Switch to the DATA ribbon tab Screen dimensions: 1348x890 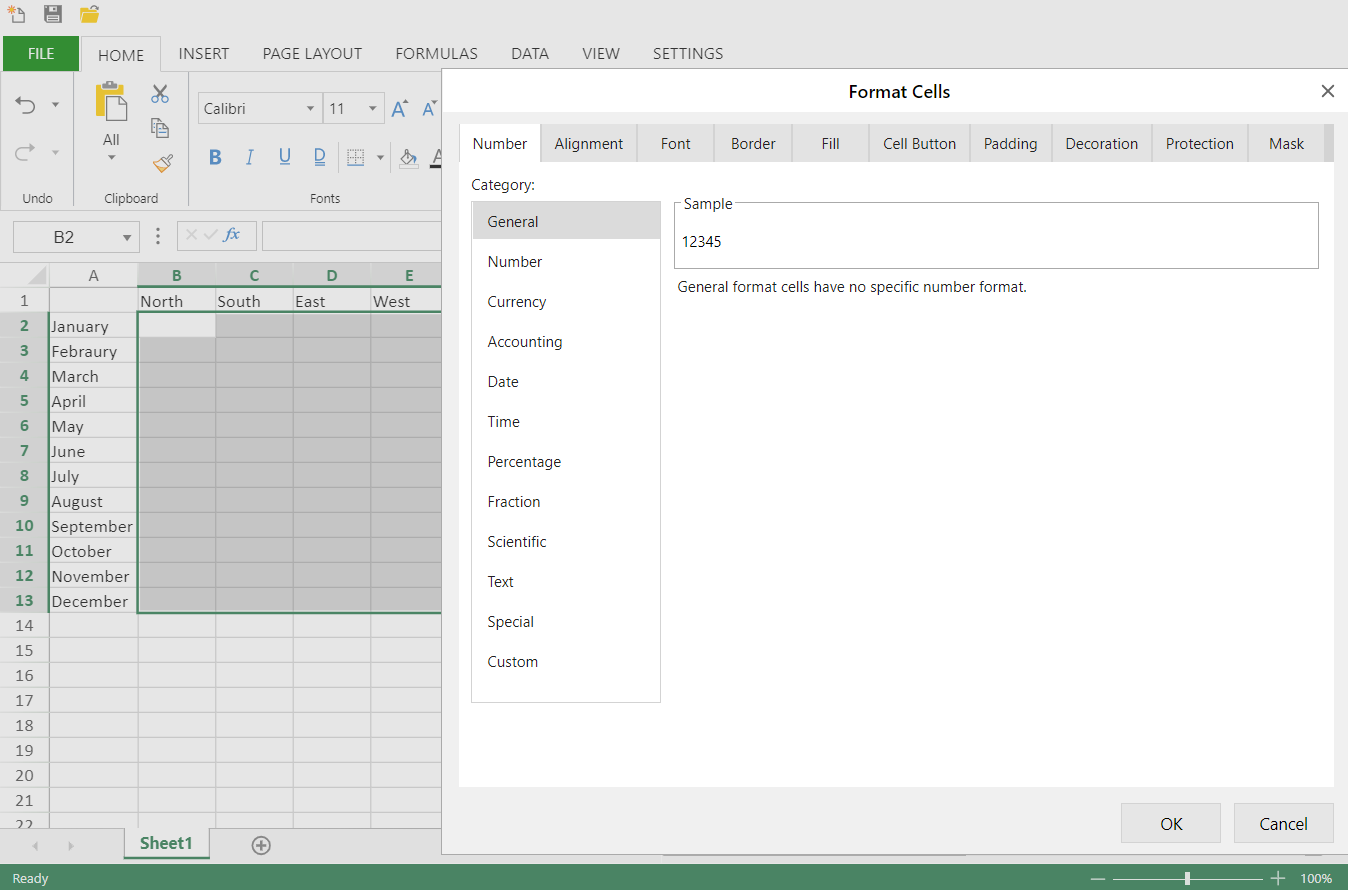click(530, 53)
